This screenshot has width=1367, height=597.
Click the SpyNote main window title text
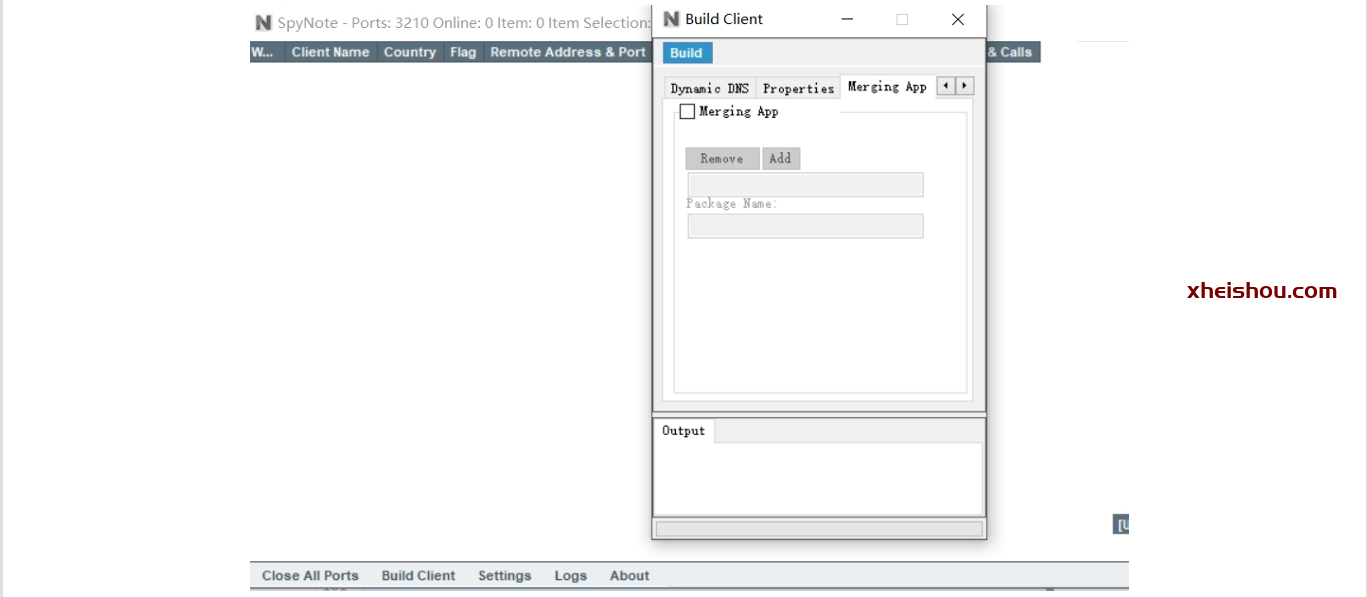point(464,22)
